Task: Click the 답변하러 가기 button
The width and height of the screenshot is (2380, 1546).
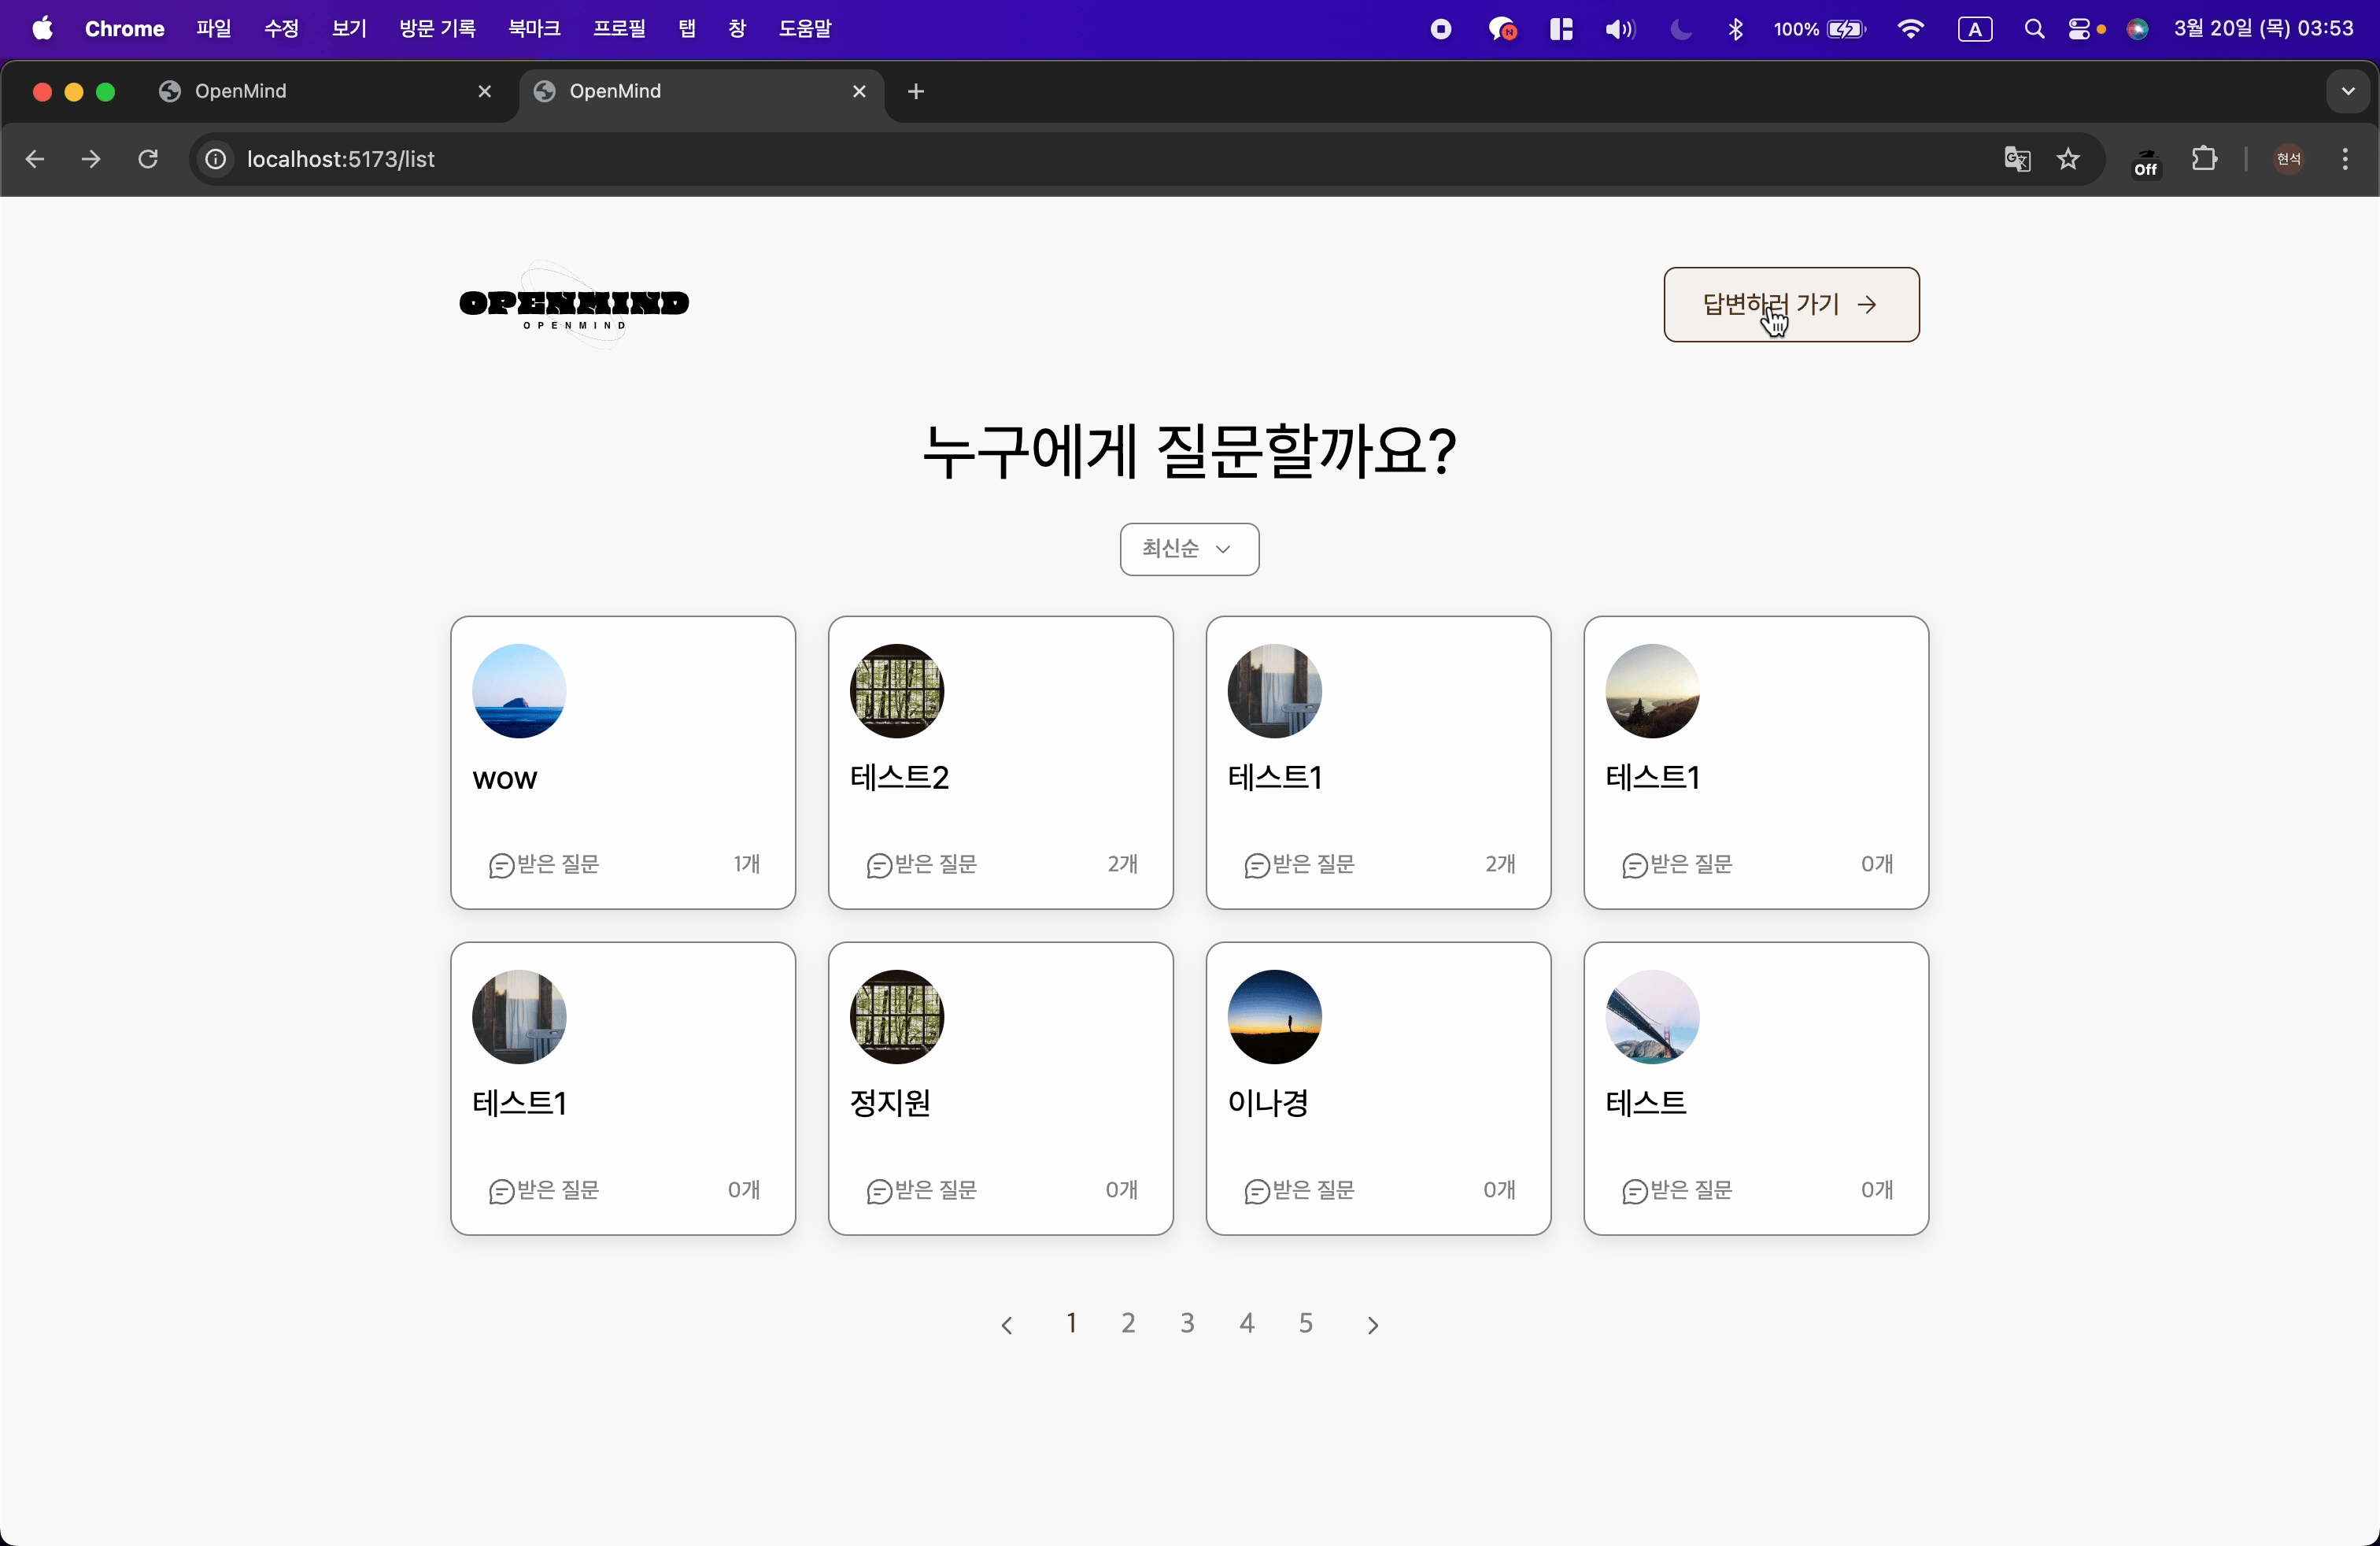Action: tap(1791, 304)
